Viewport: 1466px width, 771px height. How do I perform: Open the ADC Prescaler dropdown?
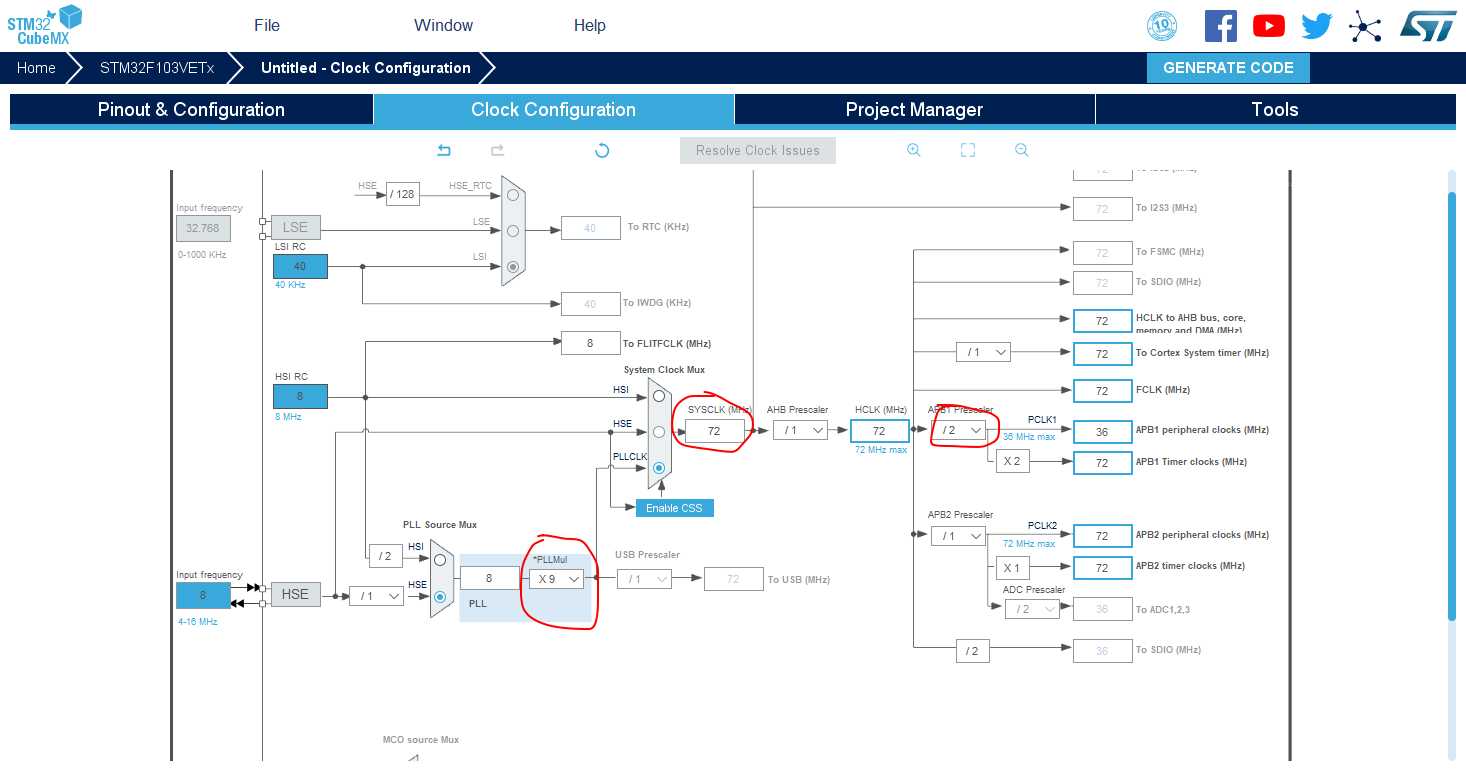[1032, 609]
